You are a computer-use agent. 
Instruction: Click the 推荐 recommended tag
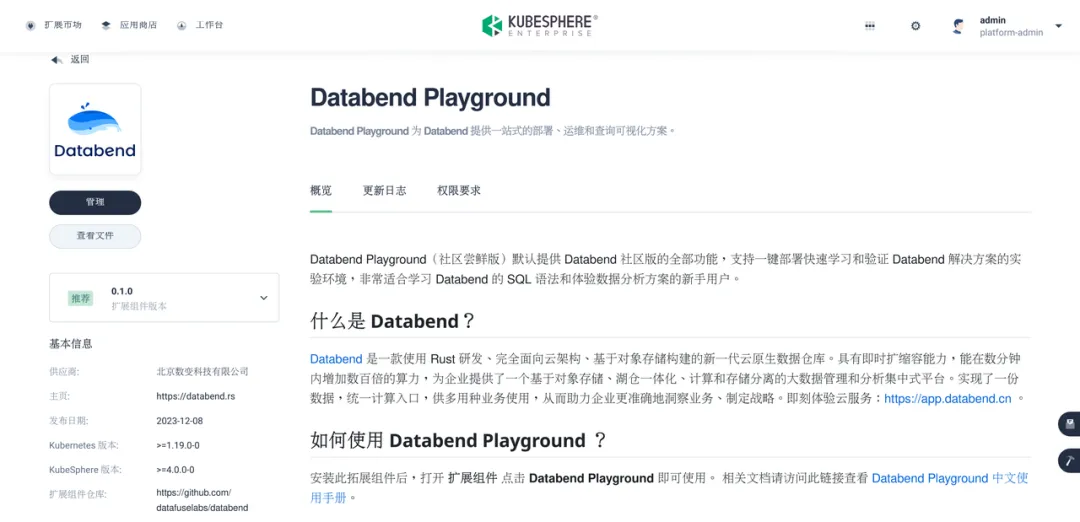pyautogui.click(x=80, y=298)
